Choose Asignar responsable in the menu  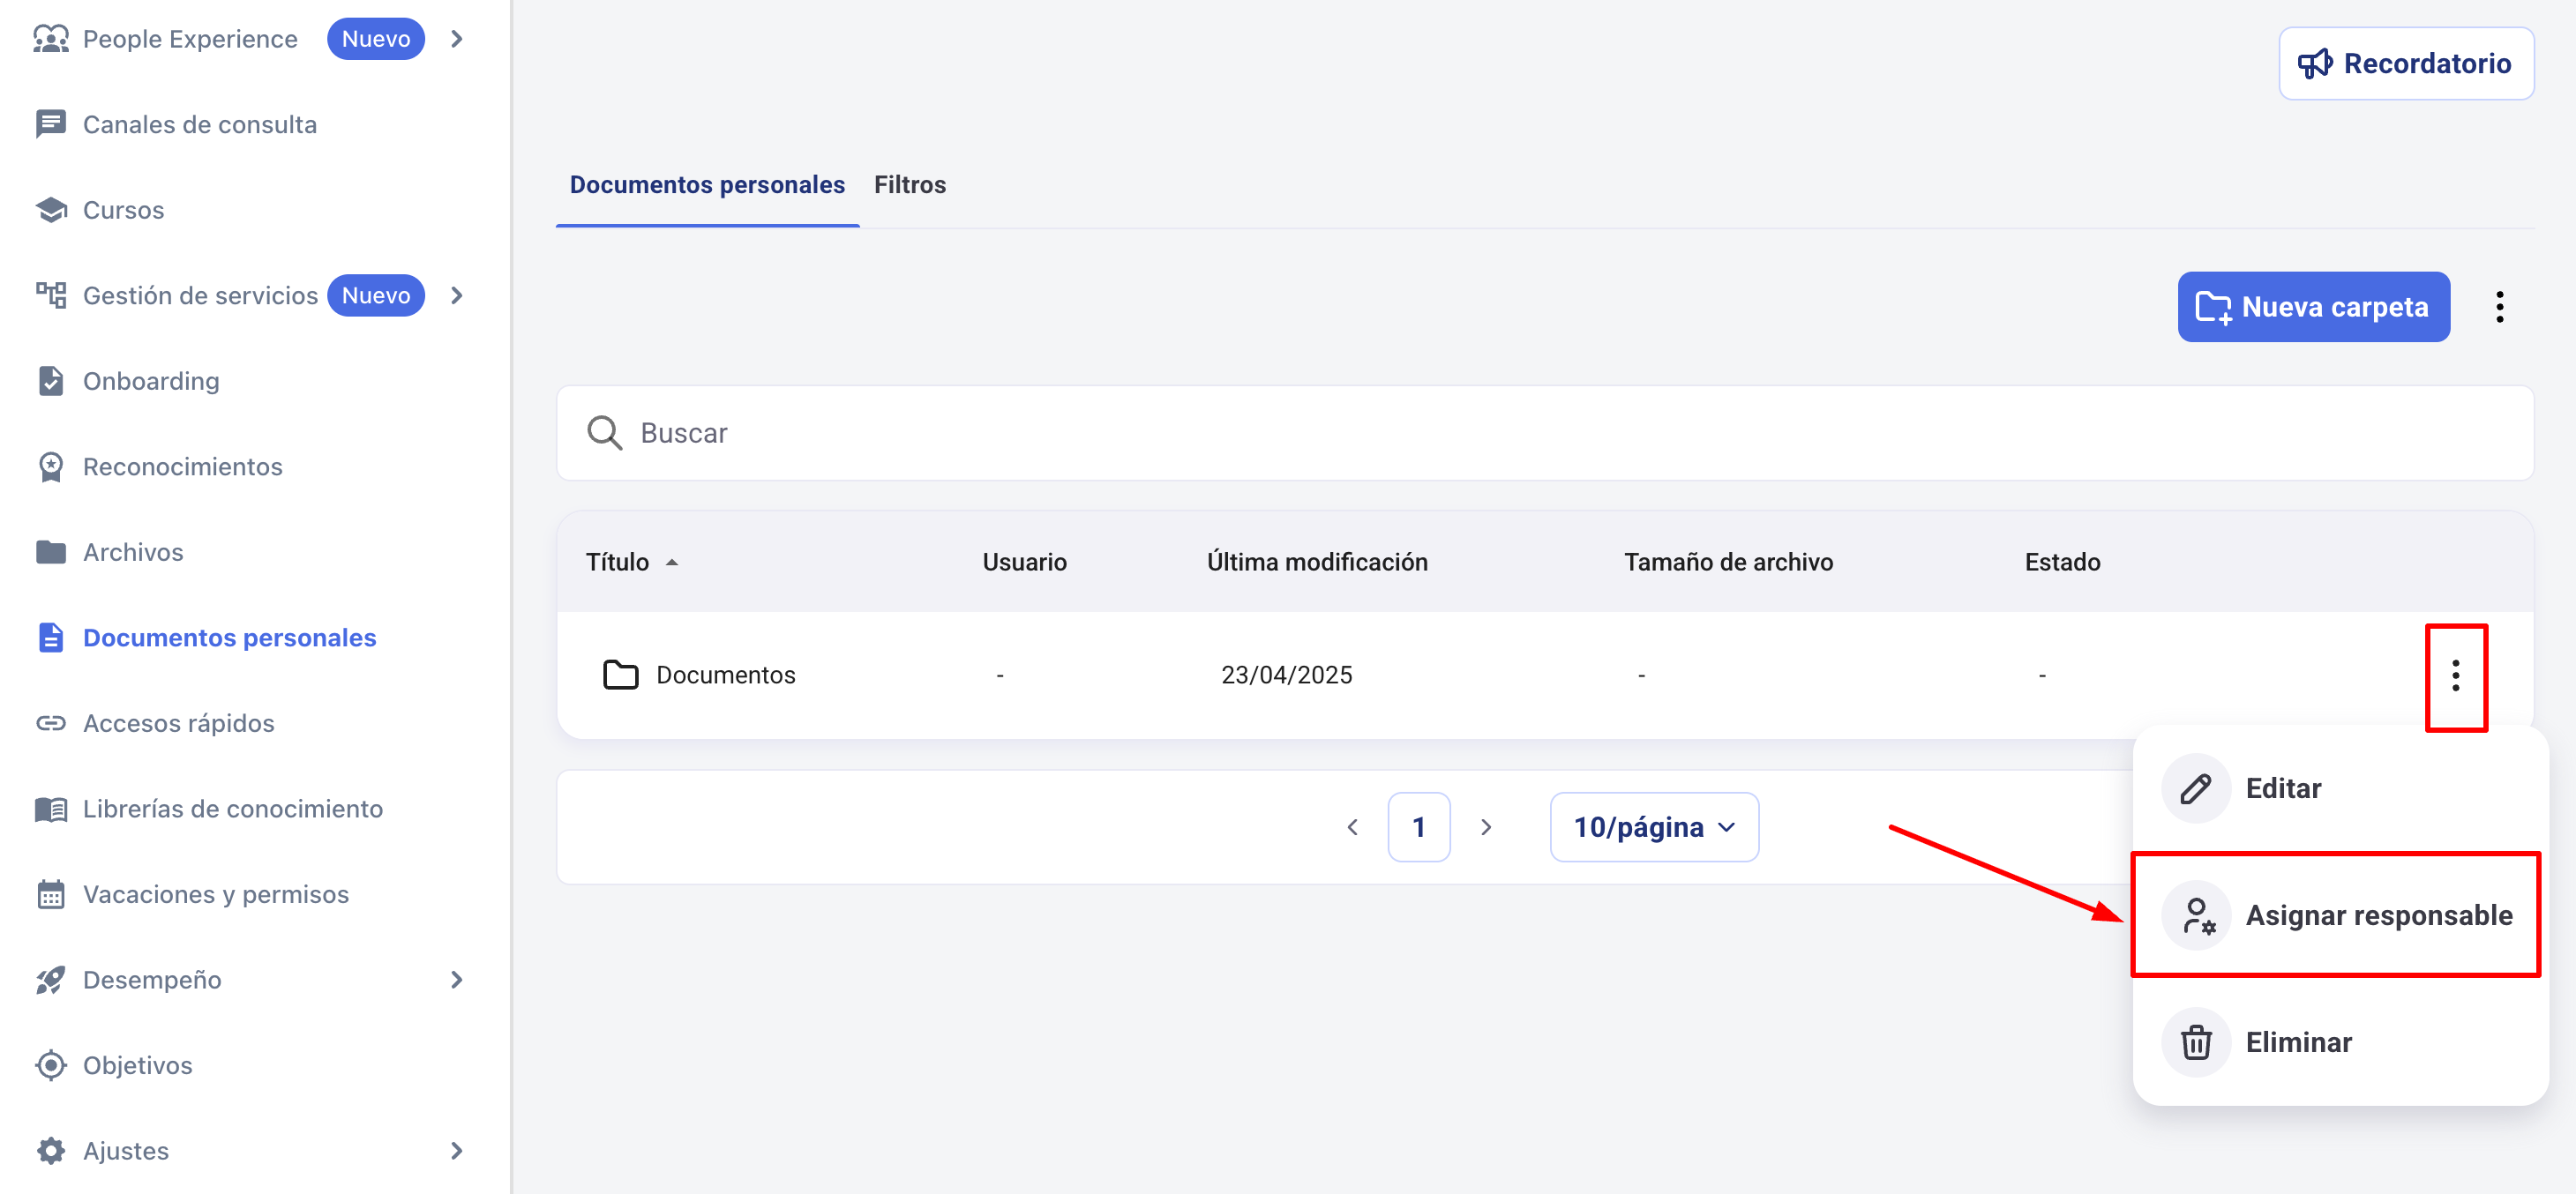coord(2340,915)
